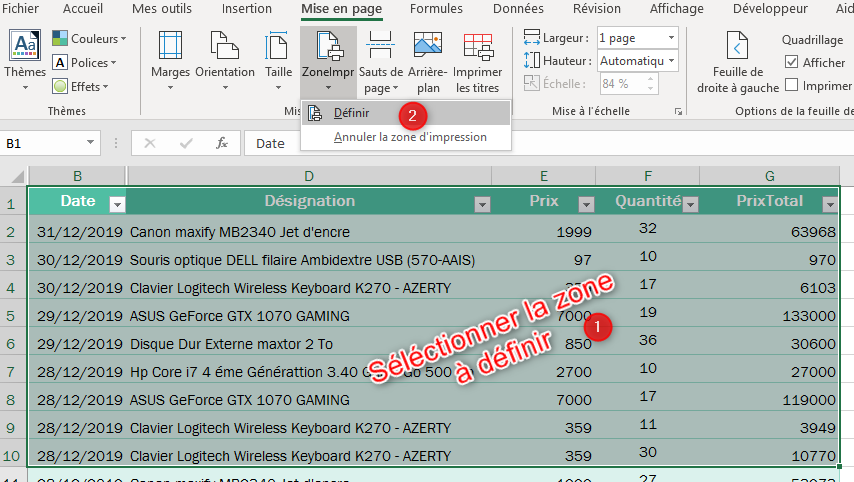
Task: Click the Name Box showing B1
Action: 42,143
